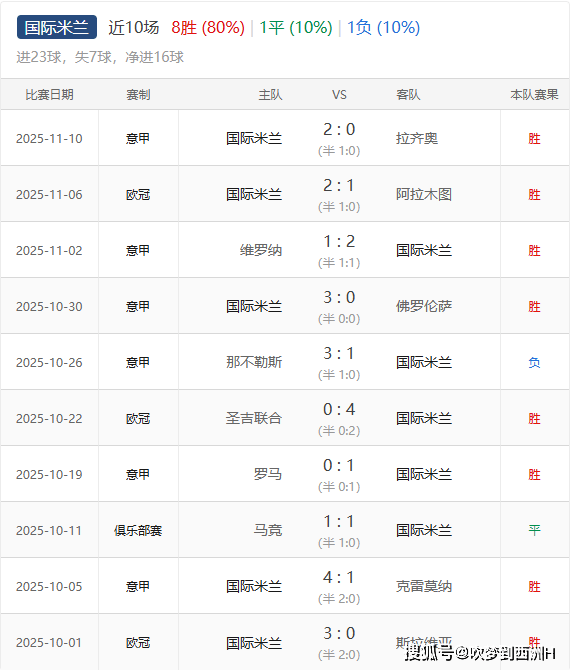Click the 赛制 column header
The image size is (570, 670).
pyautogui.click(x=138, y=95)
